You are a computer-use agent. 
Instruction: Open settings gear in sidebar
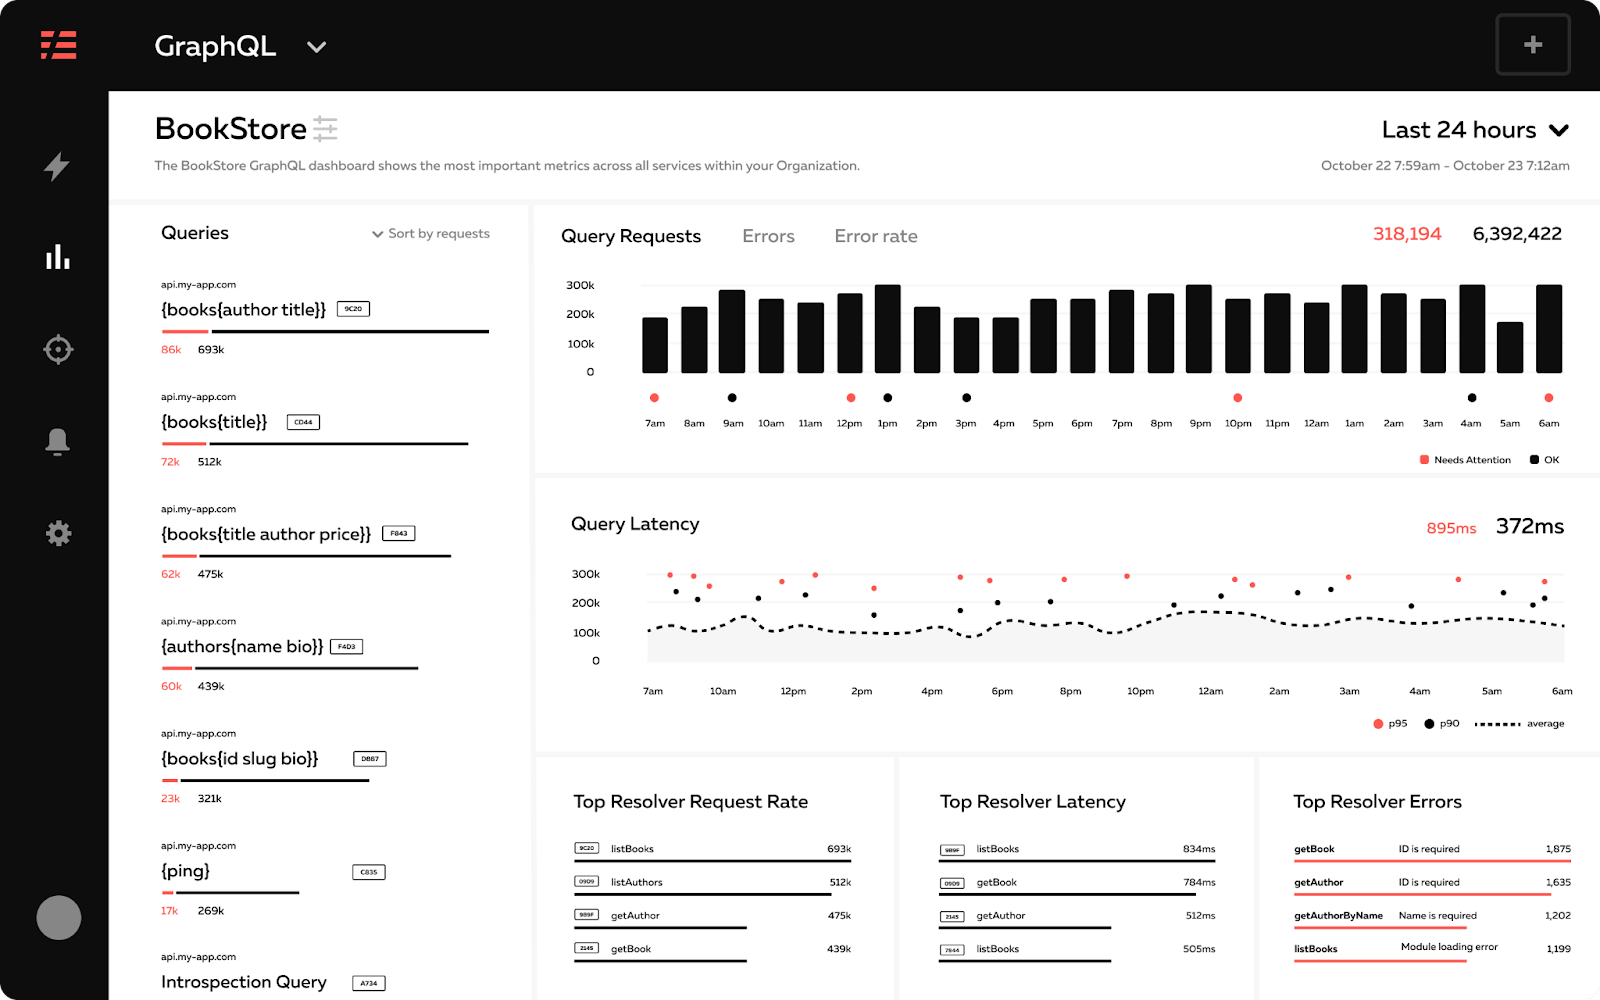pyautogui.click(x=58, y=533)
